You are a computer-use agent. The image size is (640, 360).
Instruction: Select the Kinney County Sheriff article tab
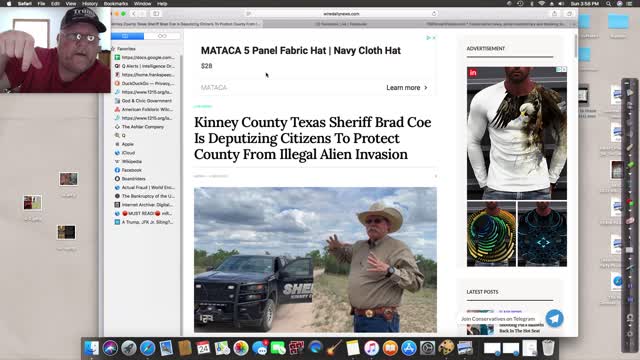(186, 24)
